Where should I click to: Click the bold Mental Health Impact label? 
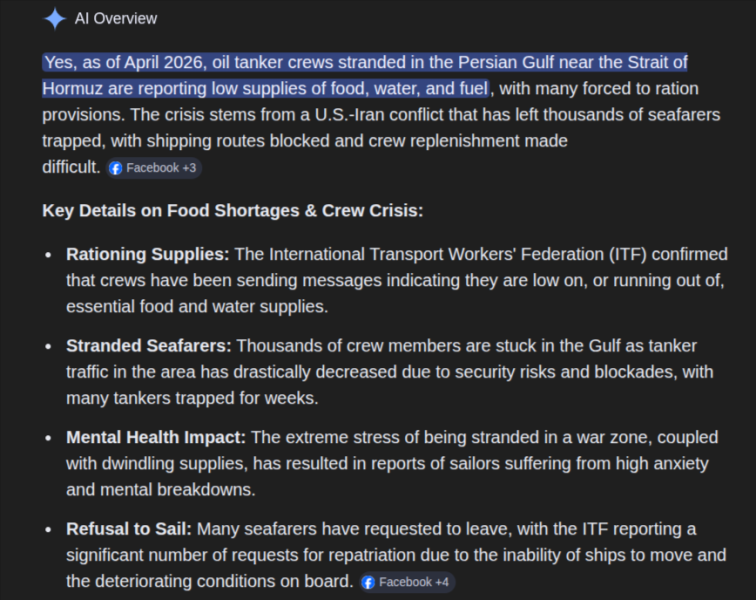(156, 437)
